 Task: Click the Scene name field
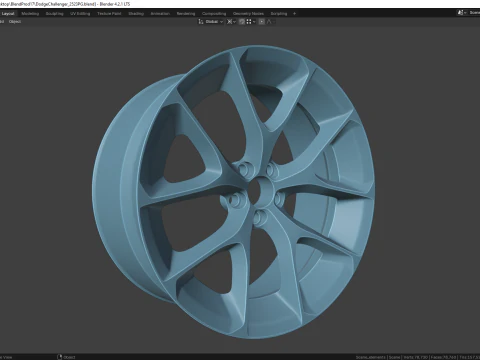pyautogui.click(x=474, y=13)
